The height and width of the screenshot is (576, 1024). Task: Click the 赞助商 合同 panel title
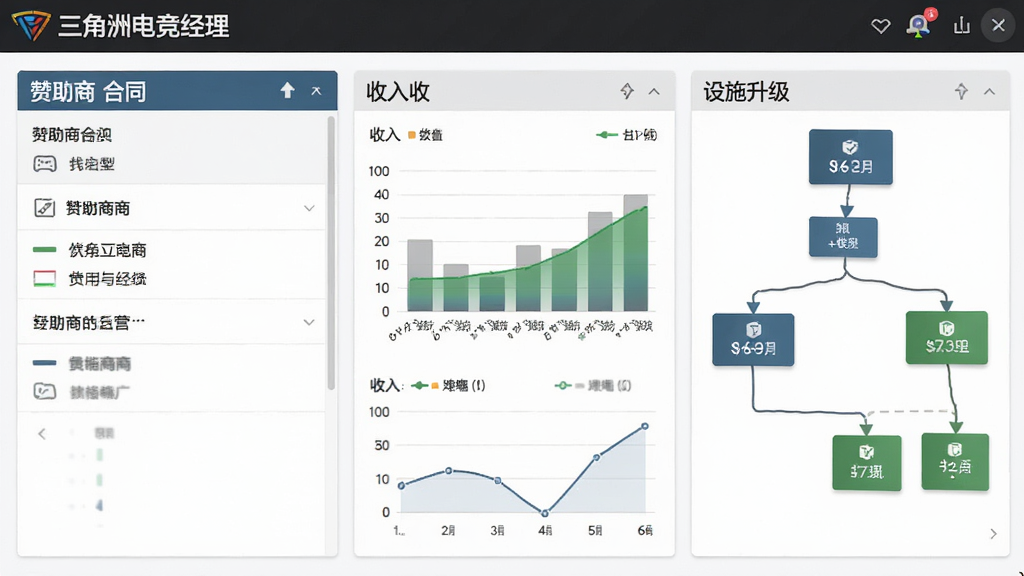point(88,91)
